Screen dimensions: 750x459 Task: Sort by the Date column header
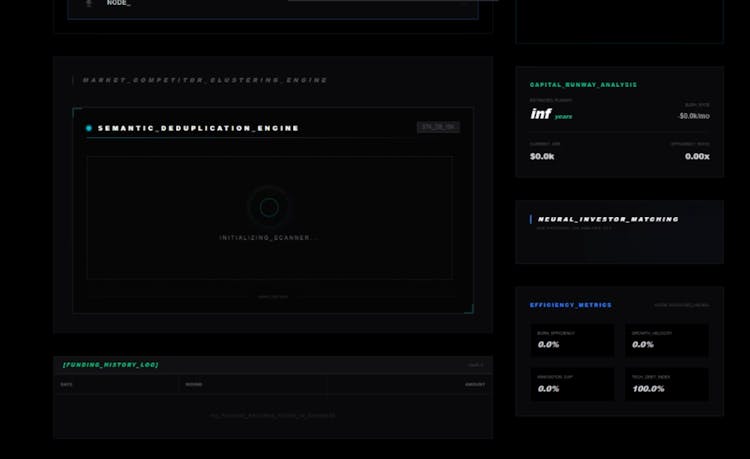pos(67,384)
